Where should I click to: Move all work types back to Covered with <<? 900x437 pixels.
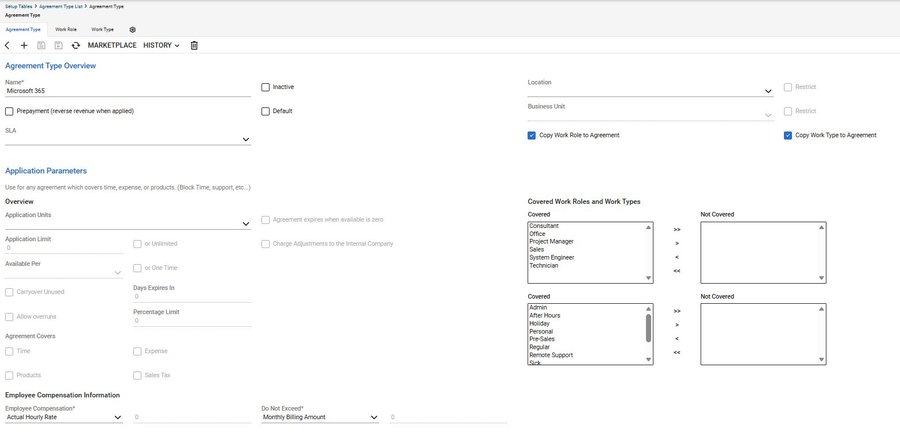(677, 353)
